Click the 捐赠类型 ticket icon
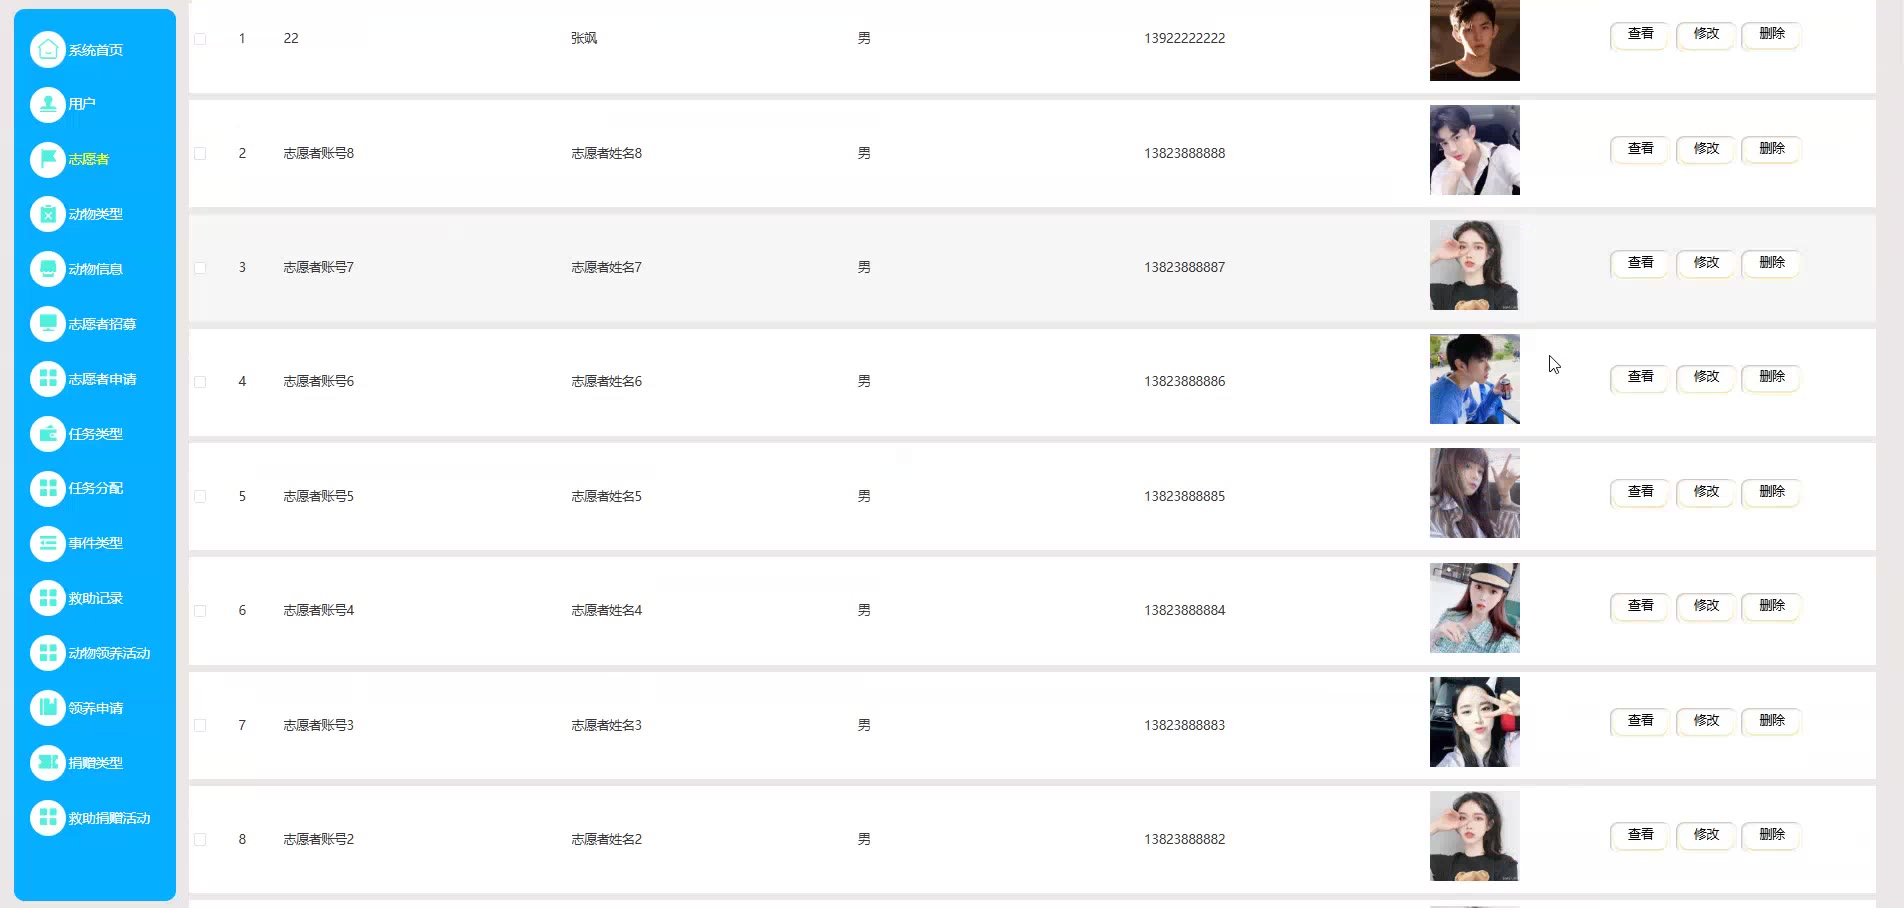Viewport: 1904px width, 908px height. click(47, 763)
